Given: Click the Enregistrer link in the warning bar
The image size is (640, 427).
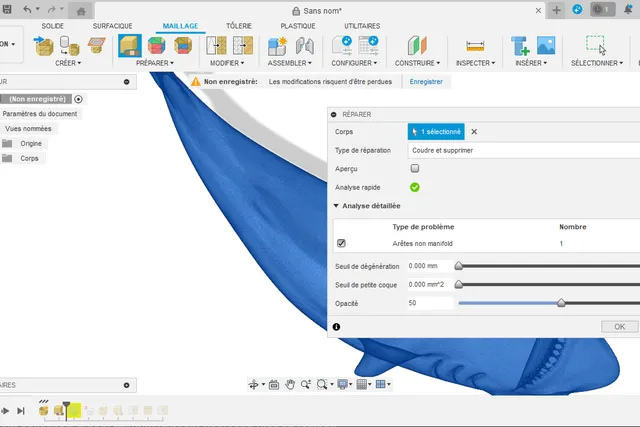Looking at the screenshot, I should click(x=426, y=82).
